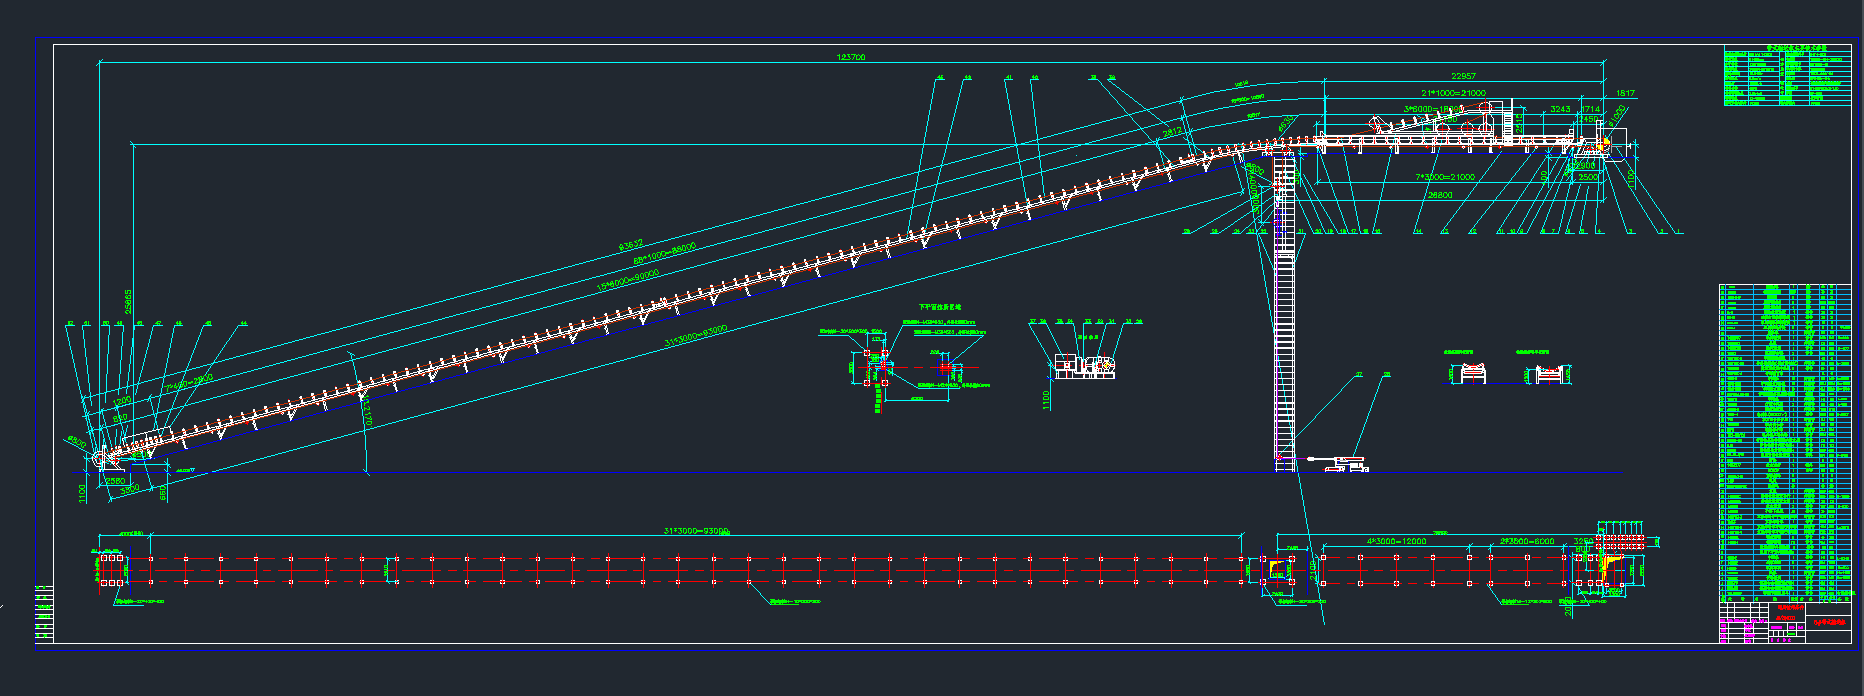Click the 7*3000=21000 dimension text

(1444, 177)
